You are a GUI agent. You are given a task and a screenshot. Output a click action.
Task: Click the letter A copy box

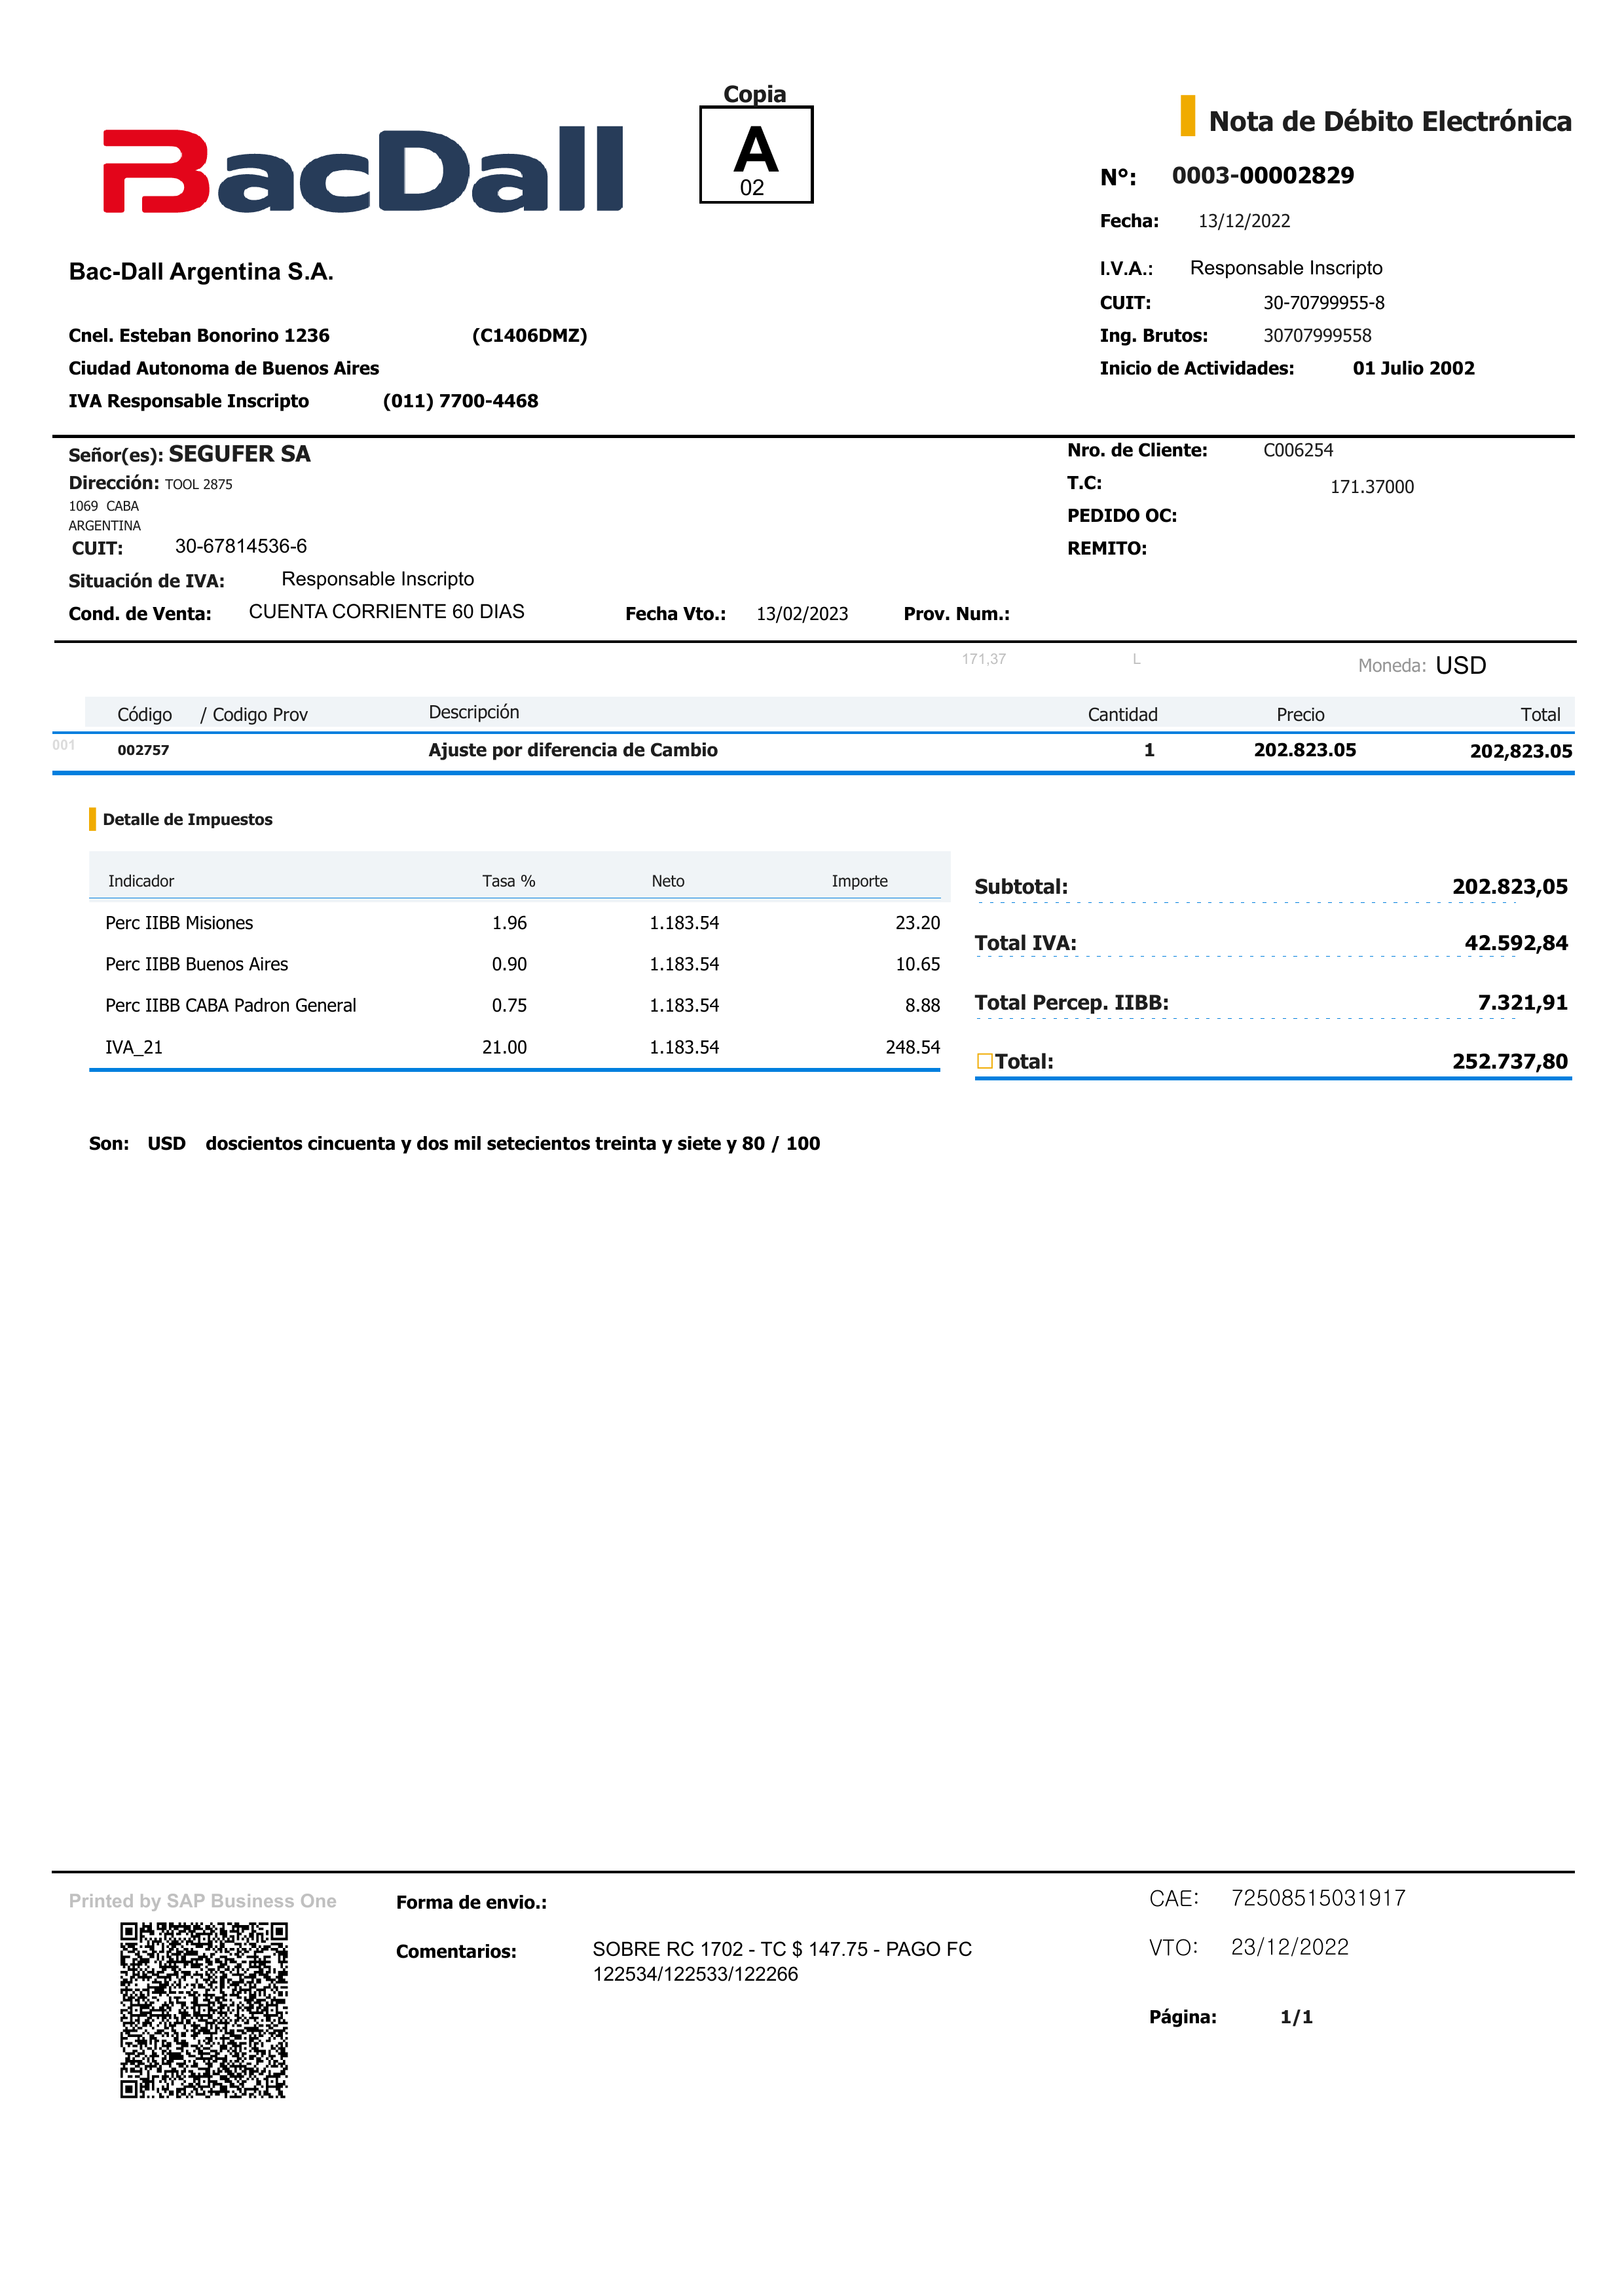pyautogui.click(x=756, y=155)
